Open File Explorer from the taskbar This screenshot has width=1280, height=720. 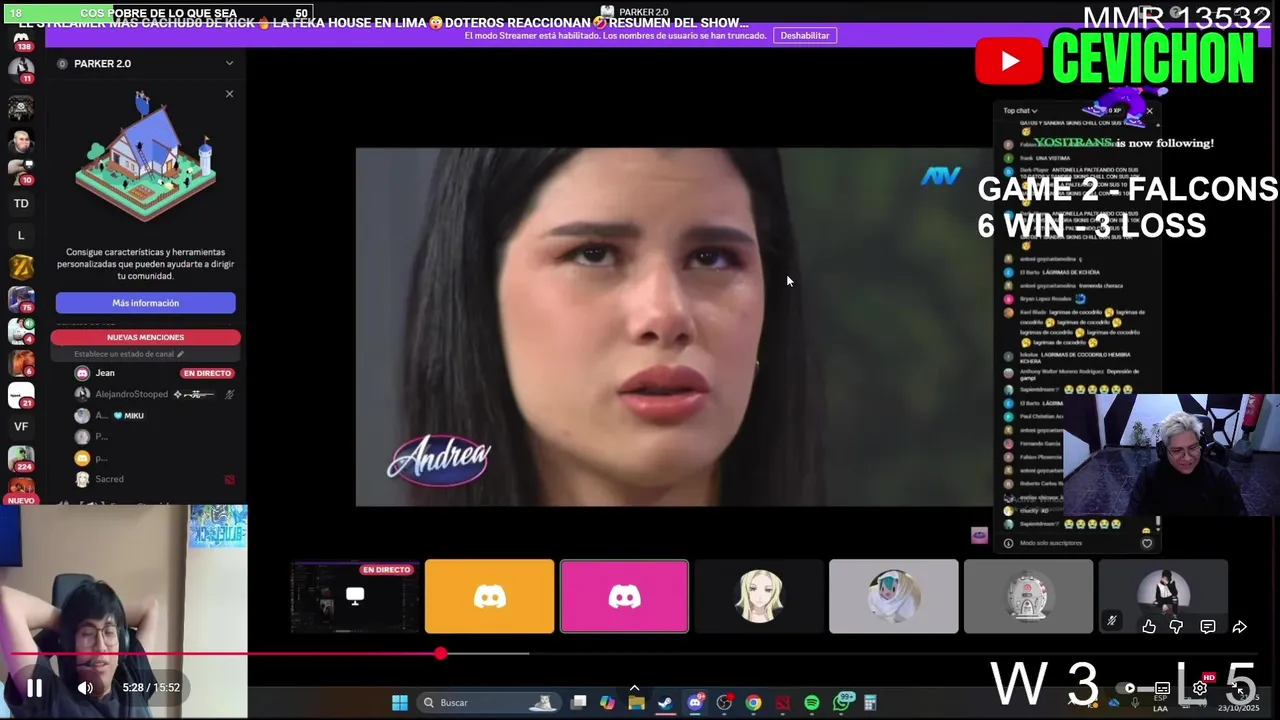pos(636,703)
